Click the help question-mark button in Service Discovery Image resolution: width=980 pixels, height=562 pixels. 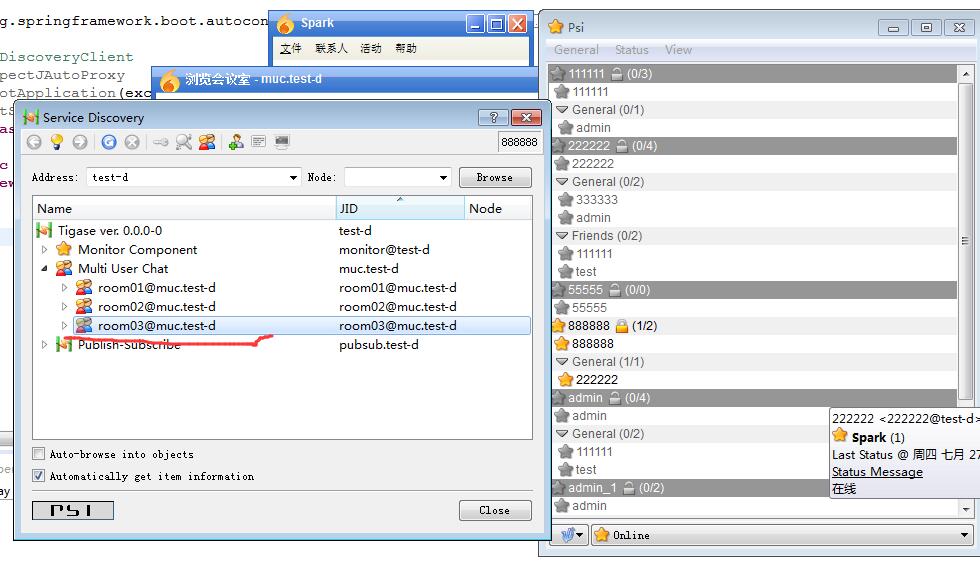[x=493, y=118]
